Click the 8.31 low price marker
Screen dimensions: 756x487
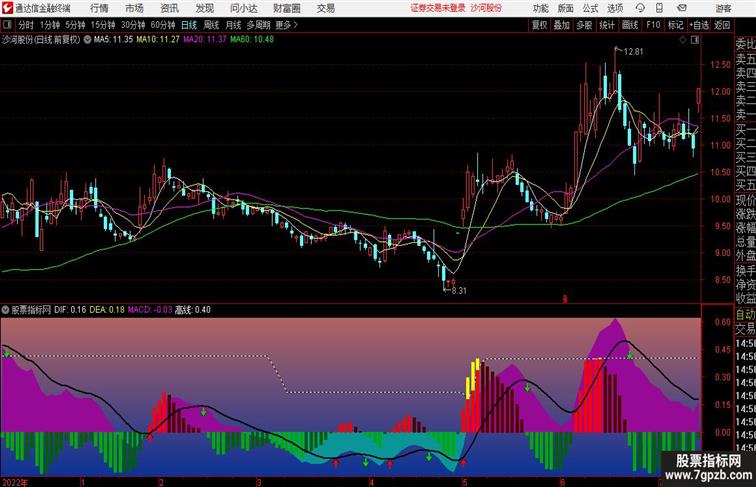[458, 291]
